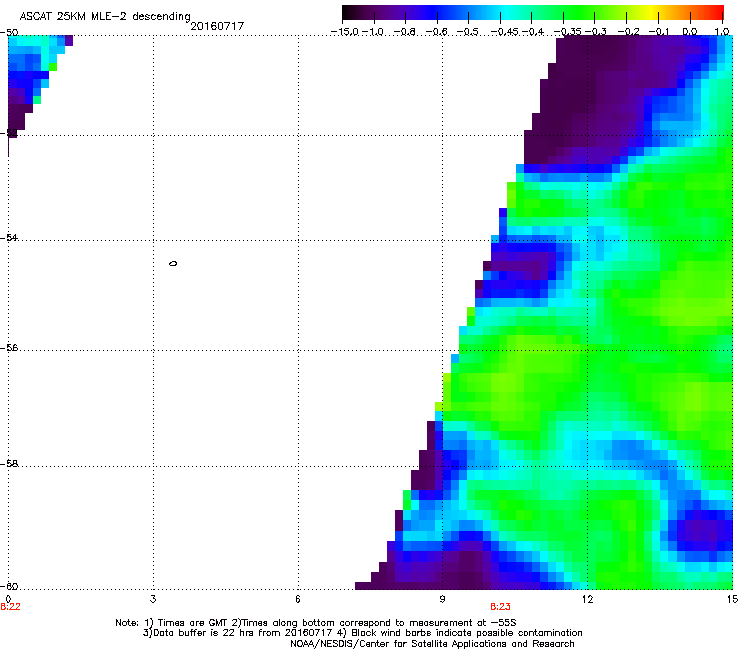Click the '0.0' color bar label
This screenshot has height=650, width=740.
(x=690, y=32)
